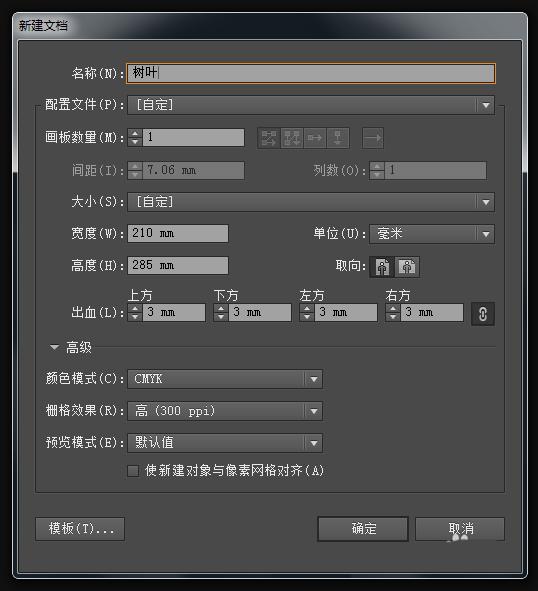Click the 列数 columns field
The width and height of the screenshot is (538, 591).
(435, 170)
